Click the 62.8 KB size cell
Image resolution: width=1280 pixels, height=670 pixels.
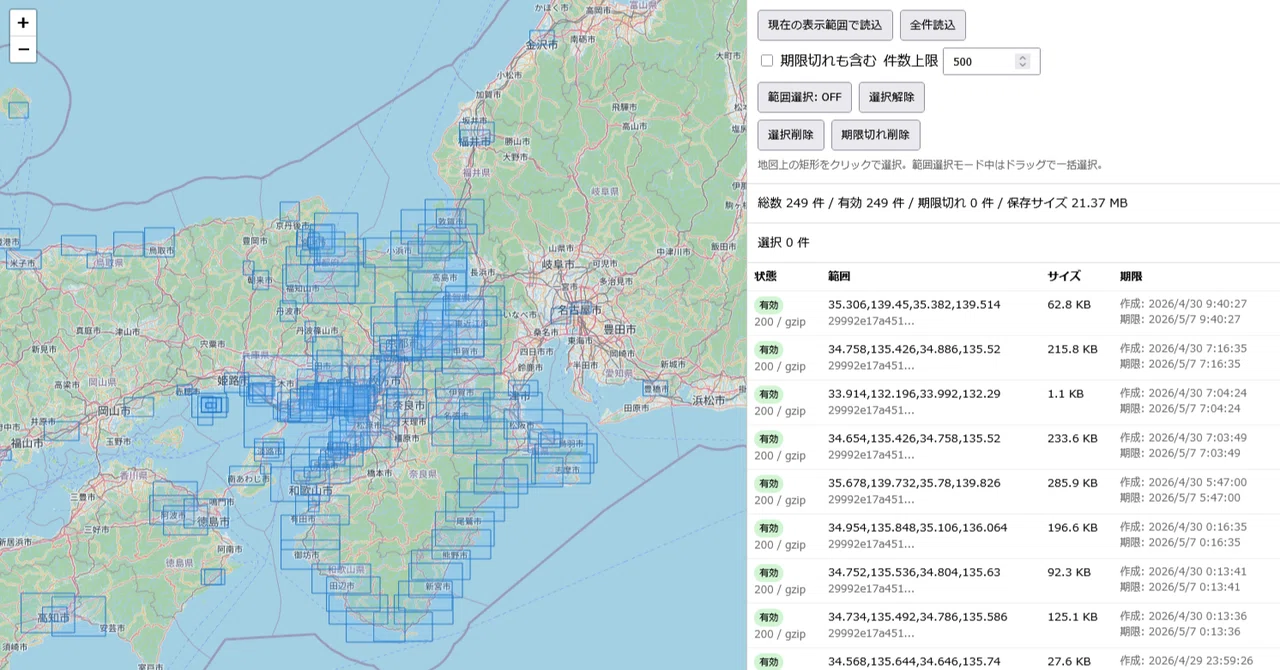1069,305
